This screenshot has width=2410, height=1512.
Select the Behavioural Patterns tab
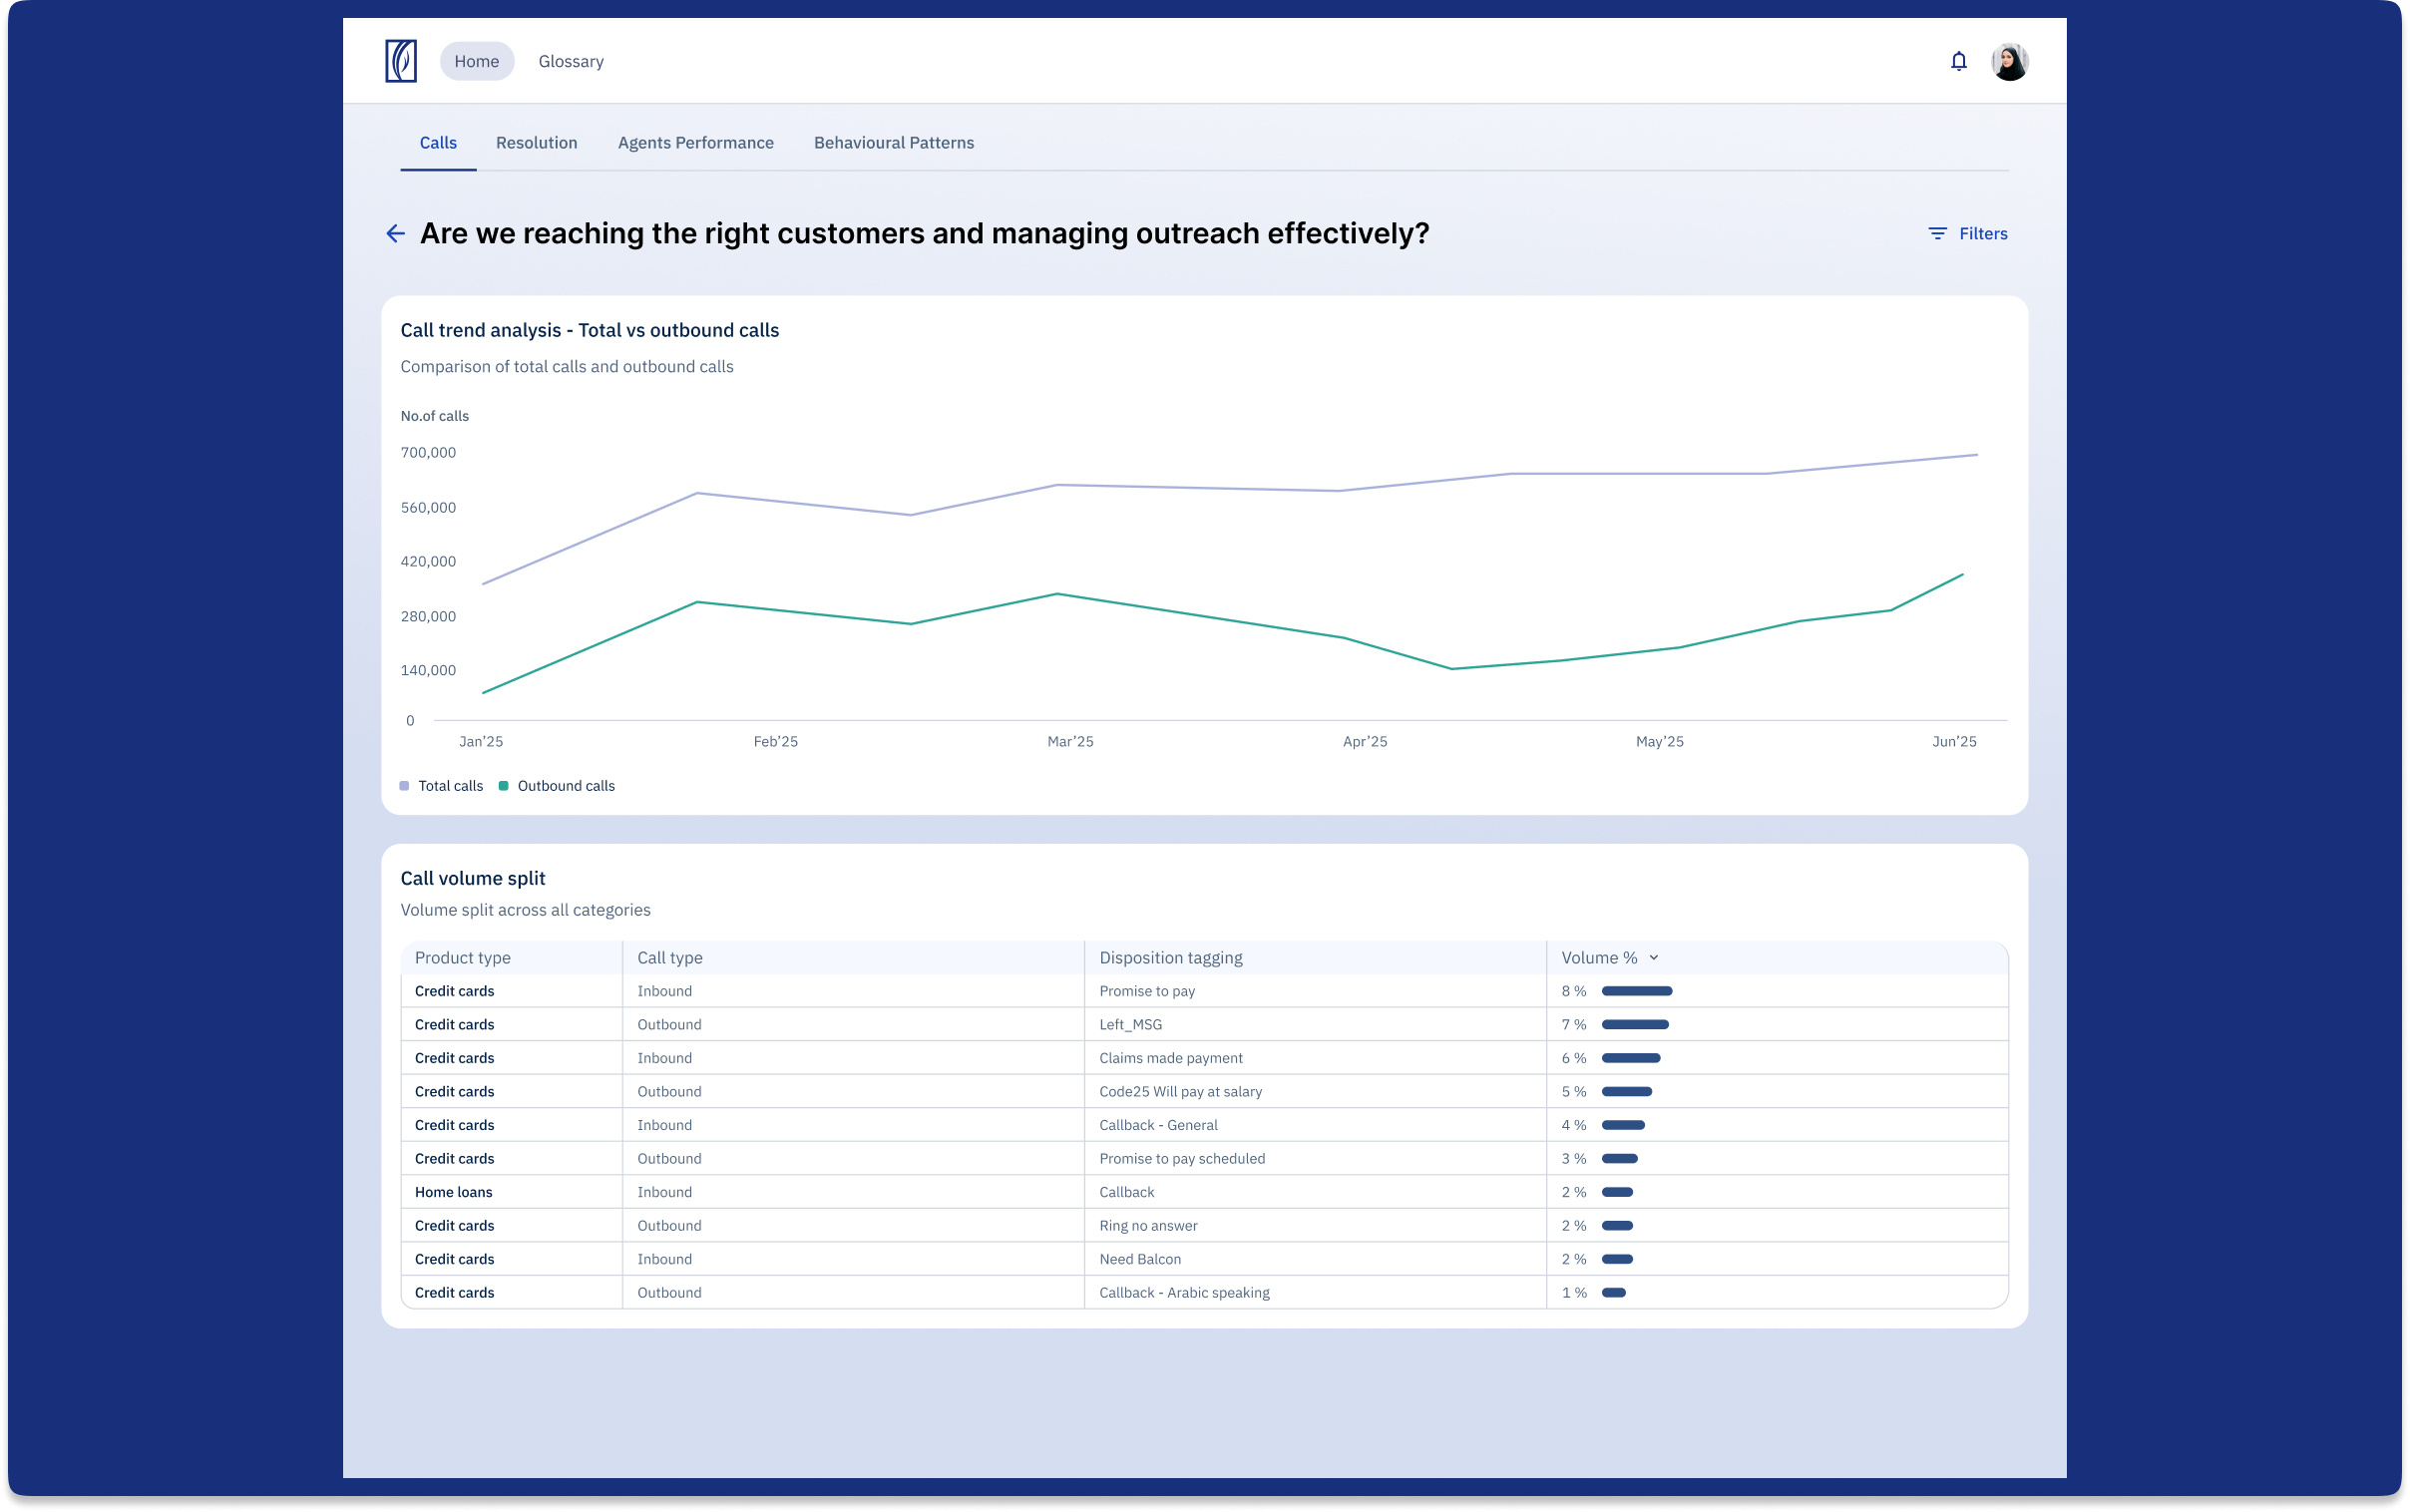tap(894, 143)
